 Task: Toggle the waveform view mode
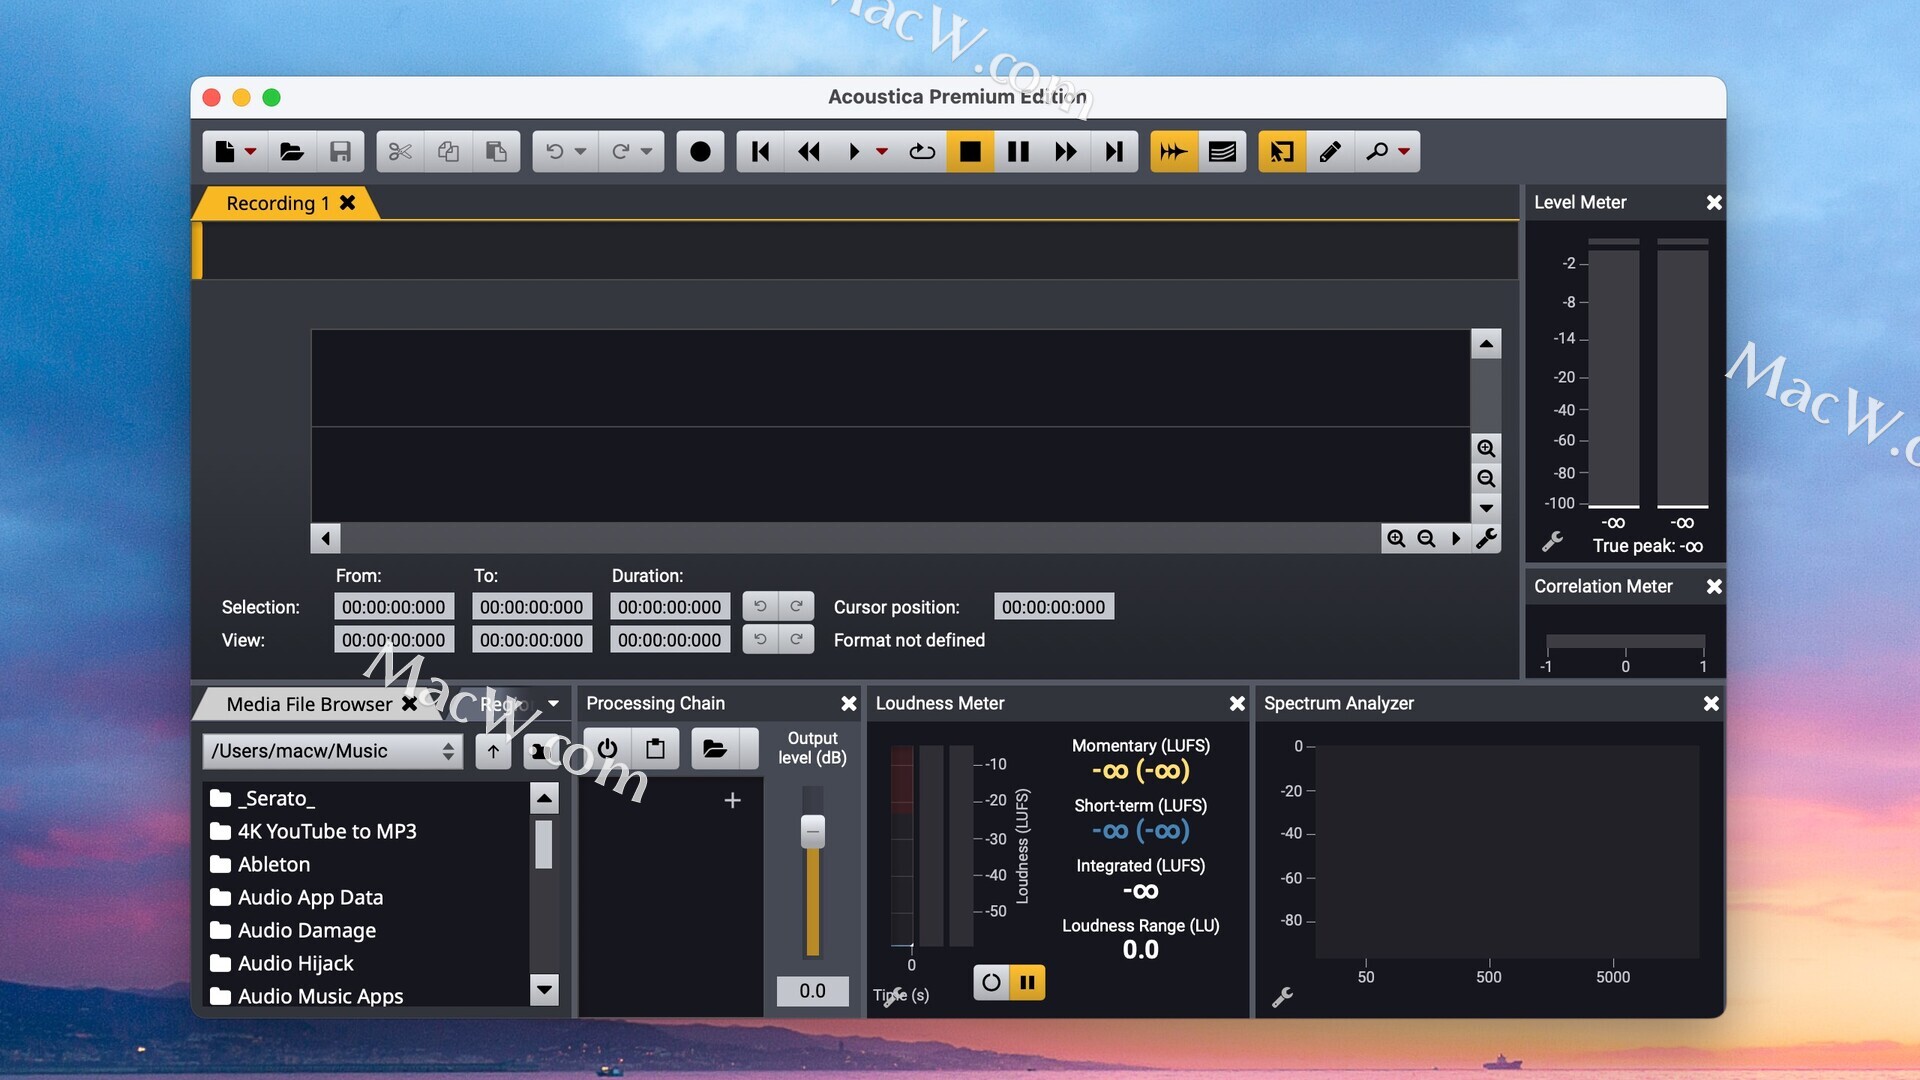point(1174,152)
